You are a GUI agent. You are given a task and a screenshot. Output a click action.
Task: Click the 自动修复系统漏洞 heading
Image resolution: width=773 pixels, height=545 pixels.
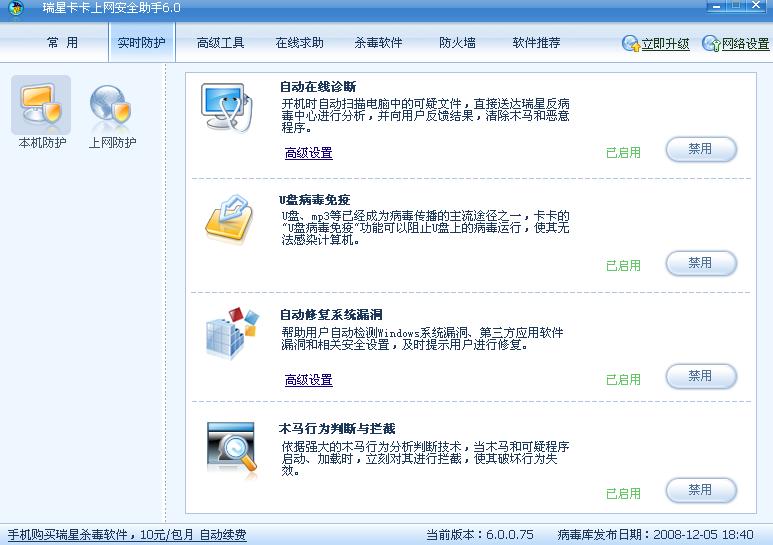(x=331, y=314)
